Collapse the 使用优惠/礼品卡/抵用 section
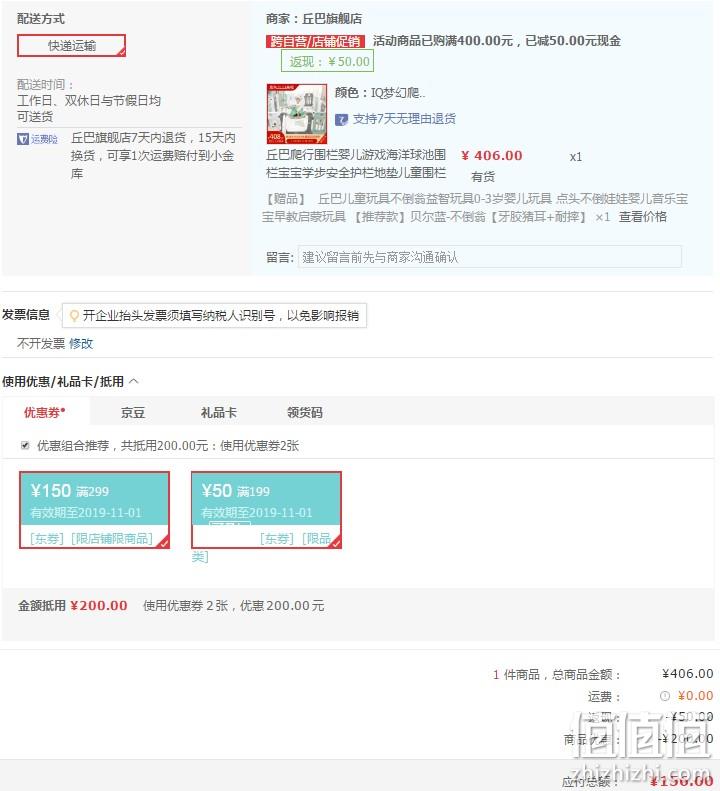 pos(134,381)
